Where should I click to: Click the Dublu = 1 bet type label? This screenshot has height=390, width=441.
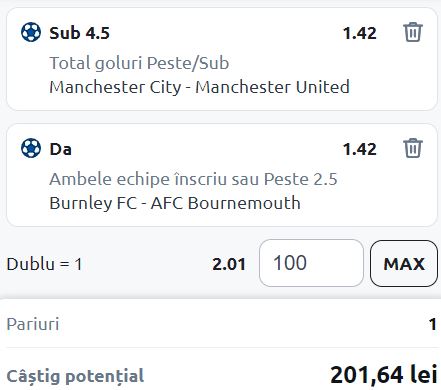coord(44,264)
